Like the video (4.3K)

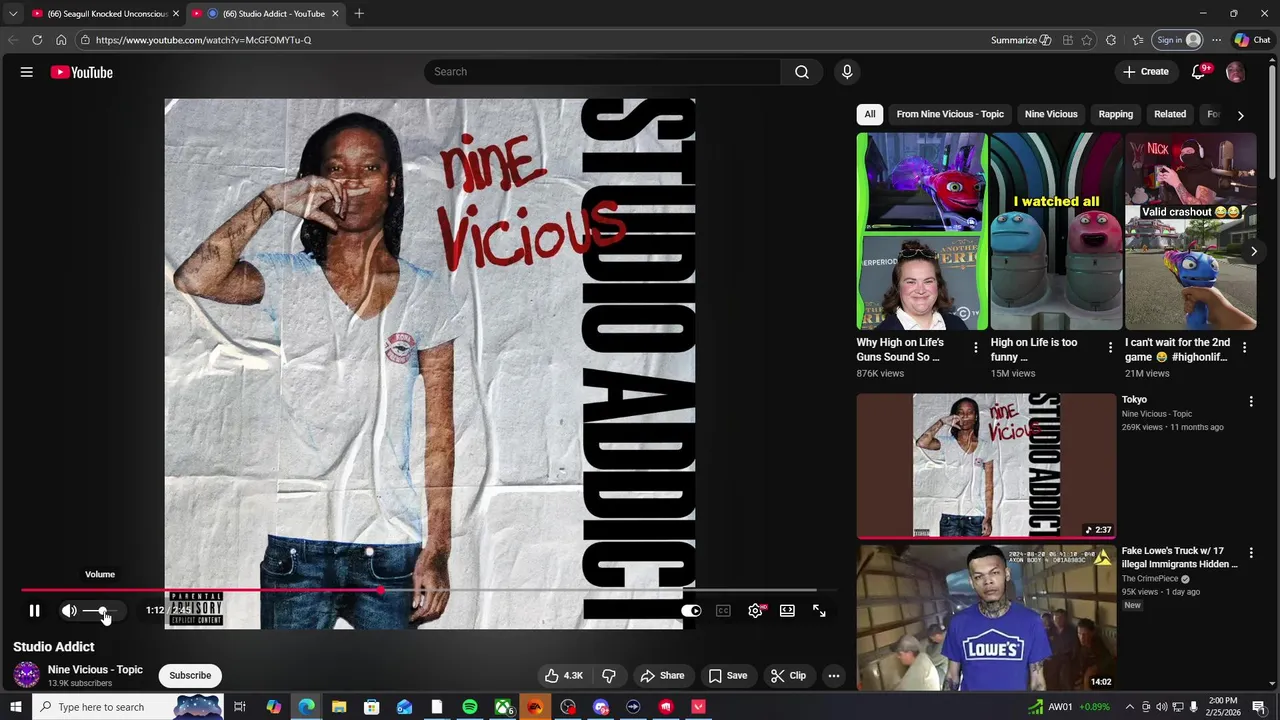[563, 676]
